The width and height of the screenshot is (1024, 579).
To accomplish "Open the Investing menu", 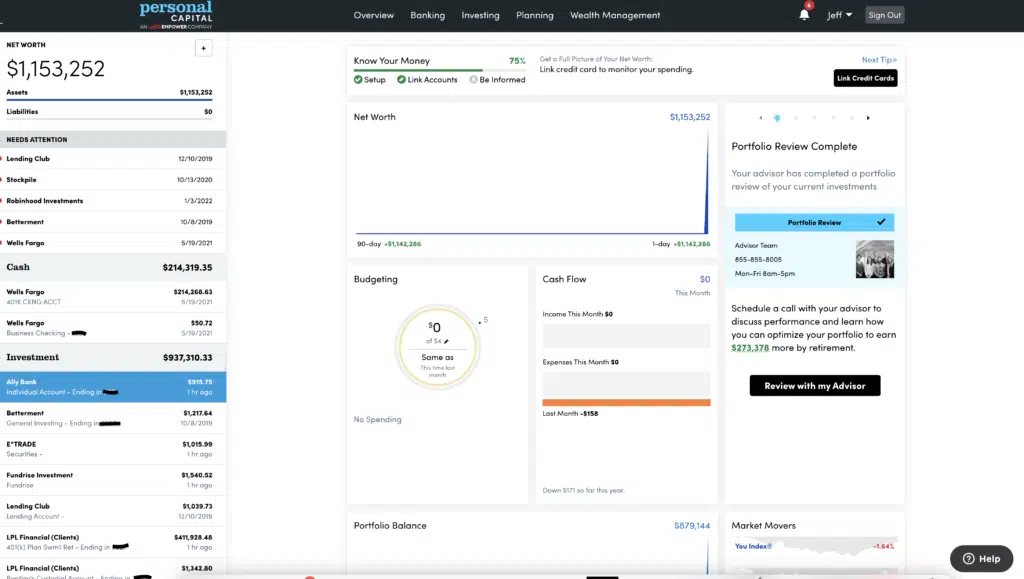I will (x=480, y=15).
